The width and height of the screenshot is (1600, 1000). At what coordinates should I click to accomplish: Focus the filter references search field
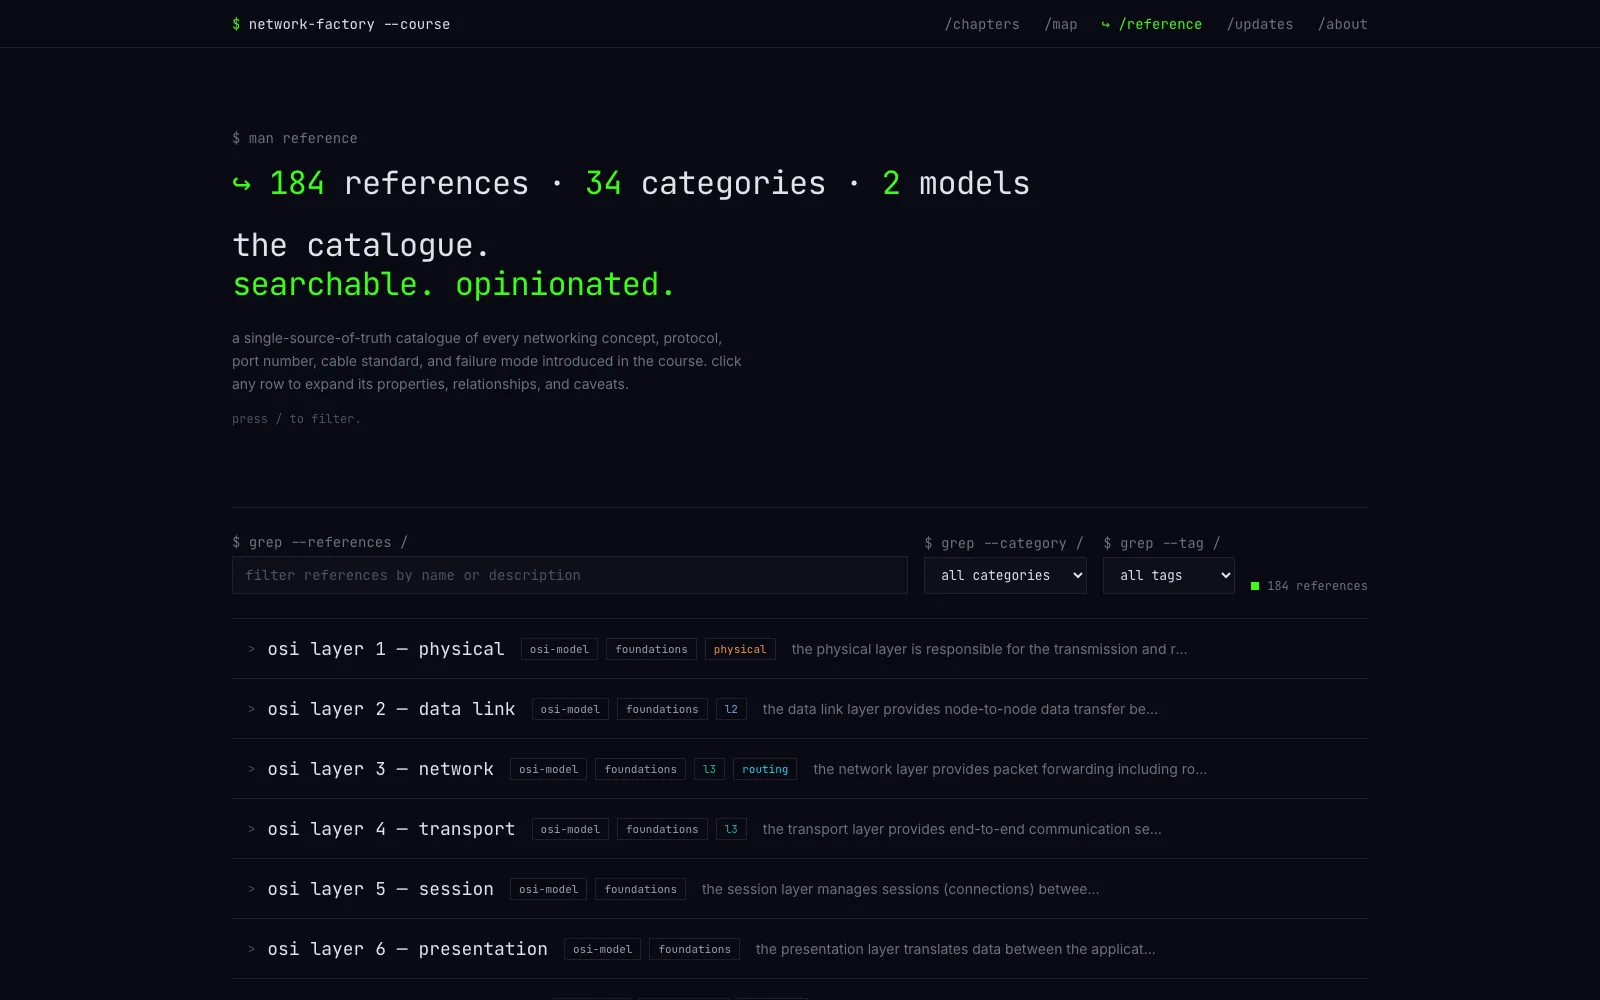tap(570, 575)
